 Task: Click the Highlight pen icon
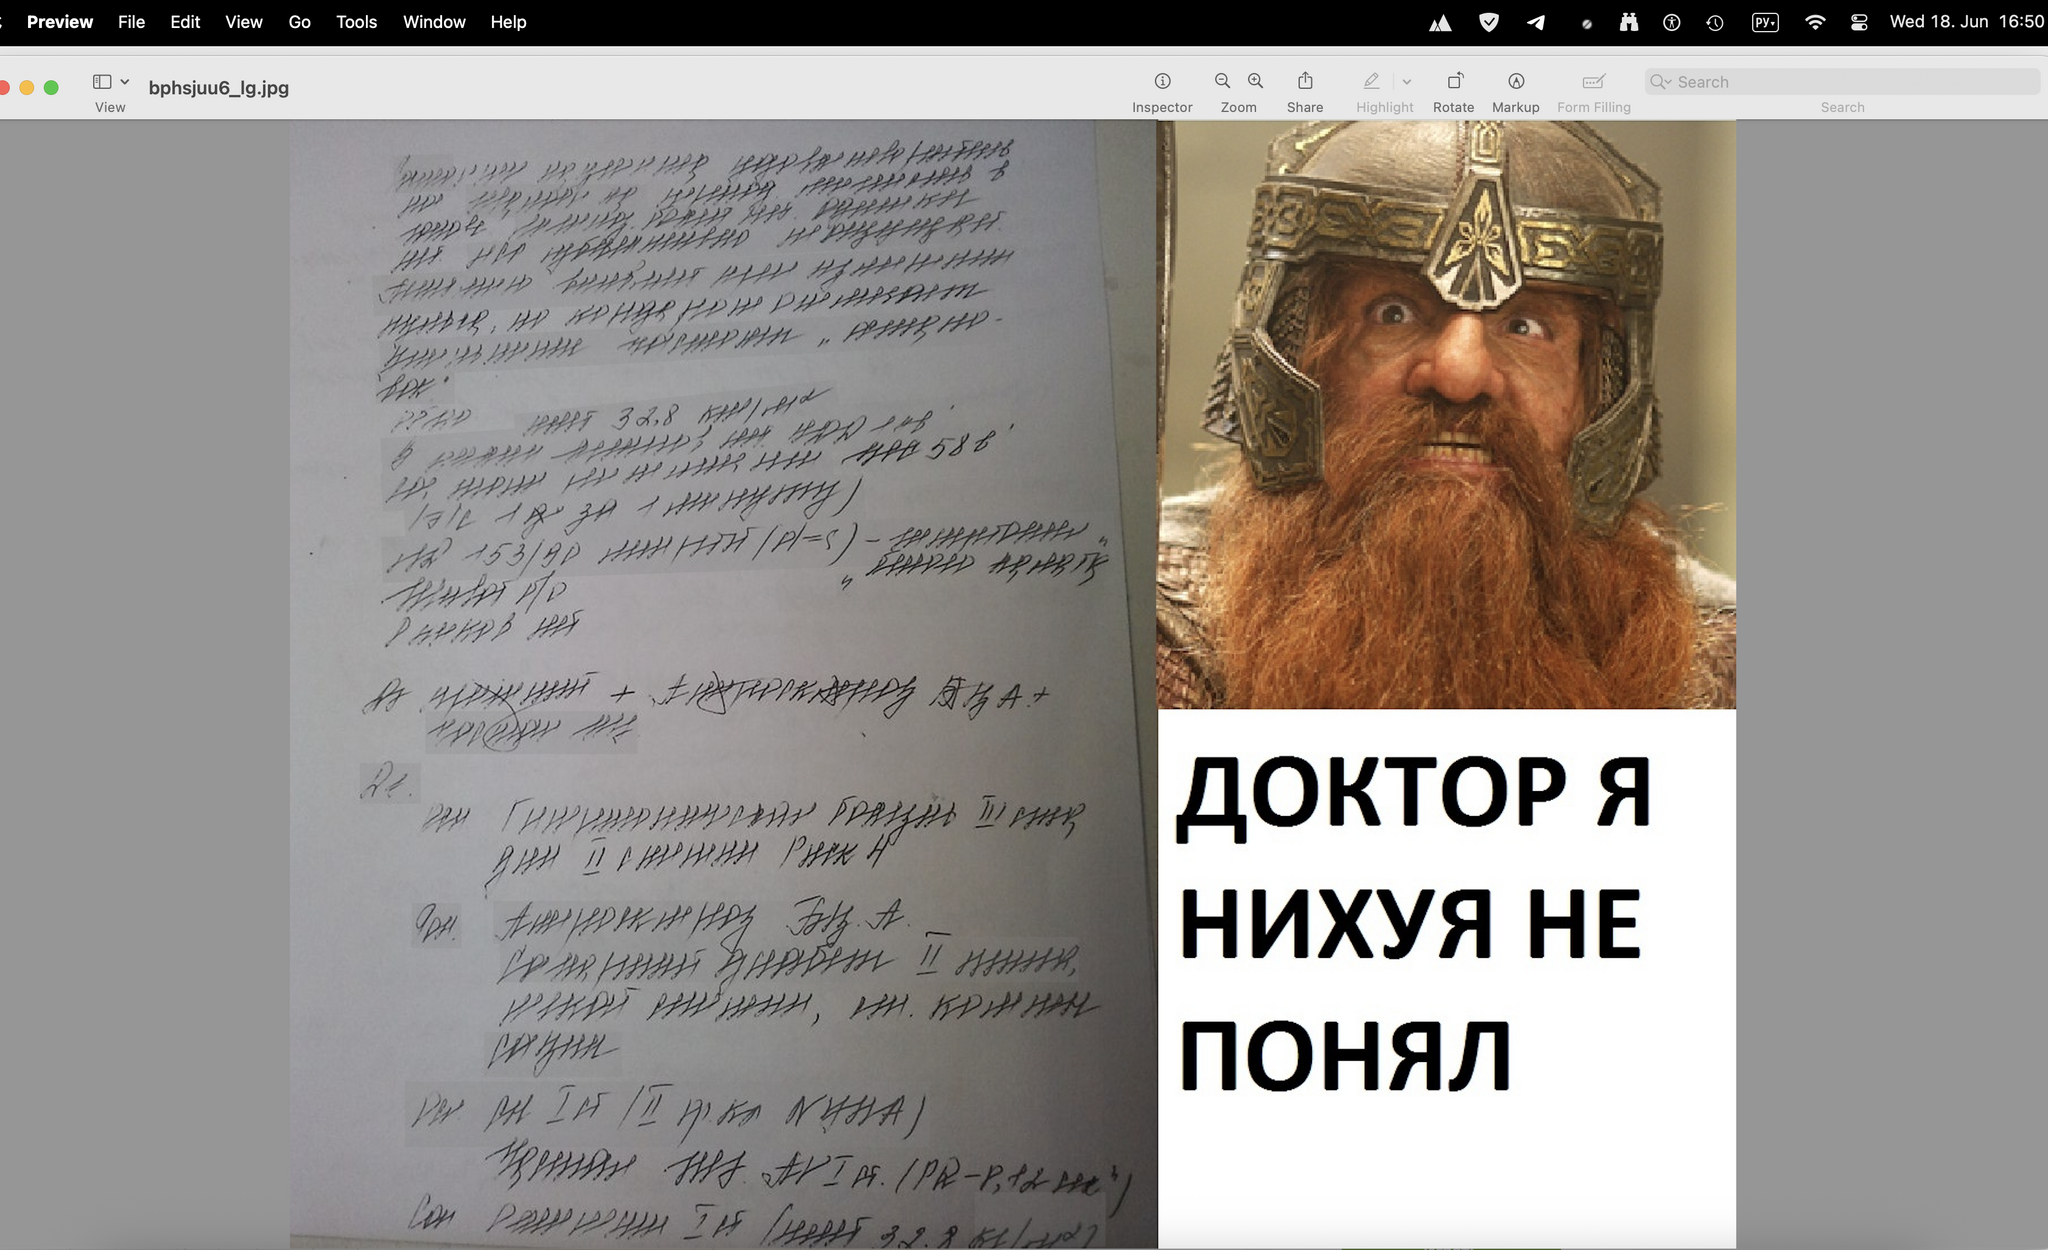1371,82
